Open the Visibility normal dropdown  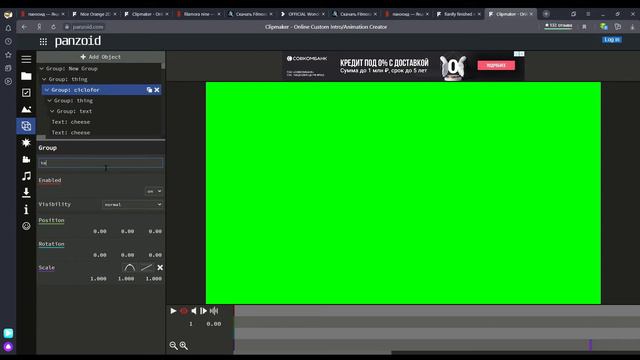(132, 204)
